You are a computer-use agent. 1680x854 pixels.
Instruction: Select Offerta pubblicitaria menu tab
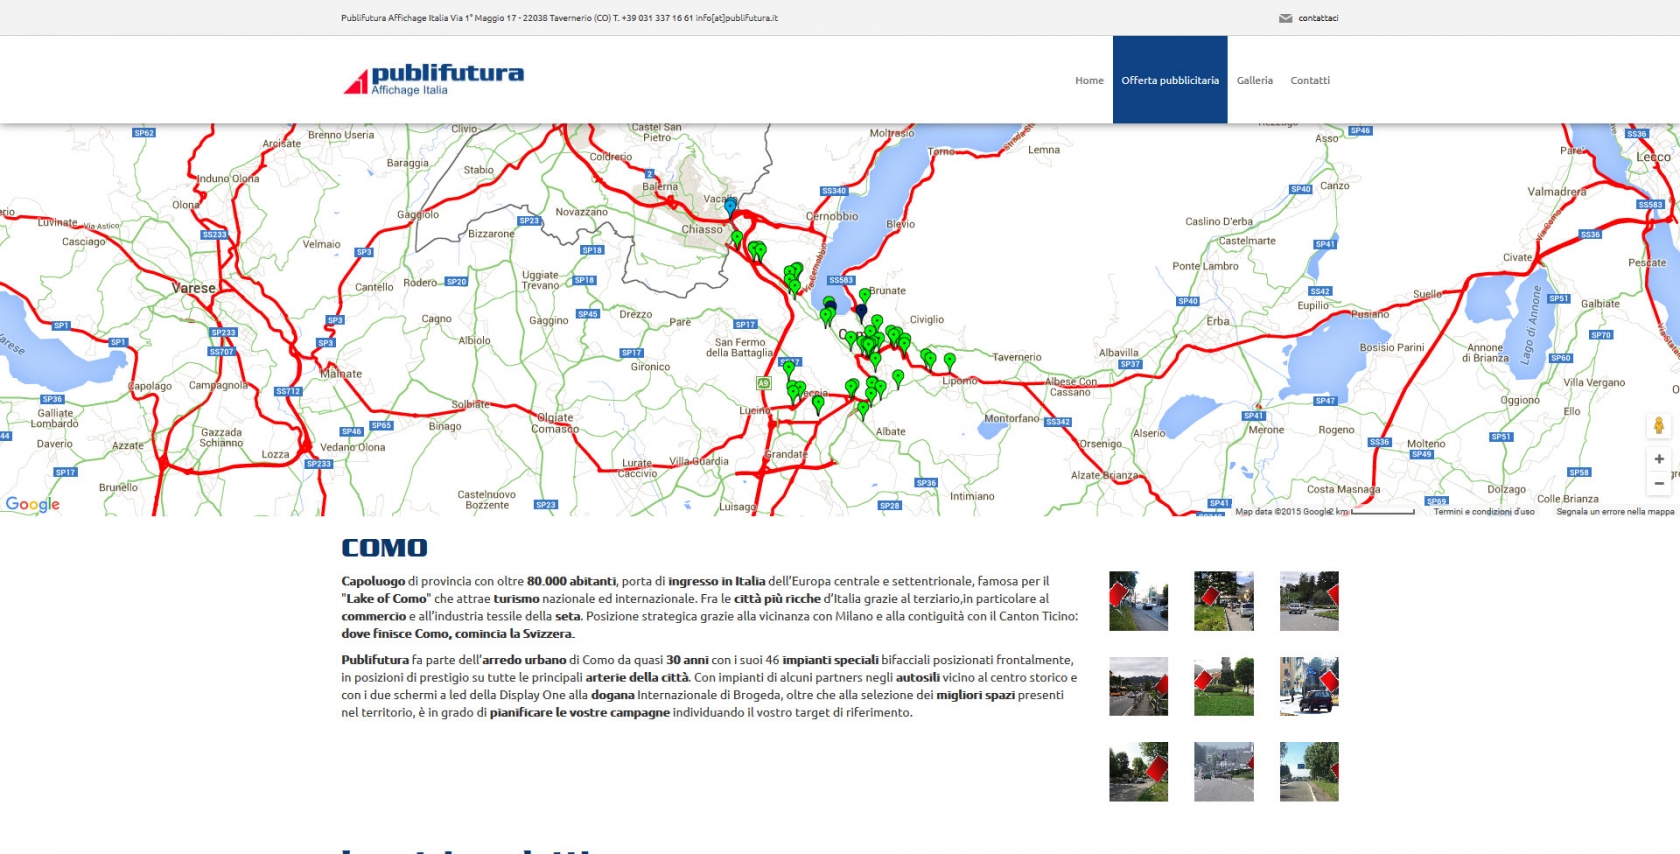(x=1170, y=80)
